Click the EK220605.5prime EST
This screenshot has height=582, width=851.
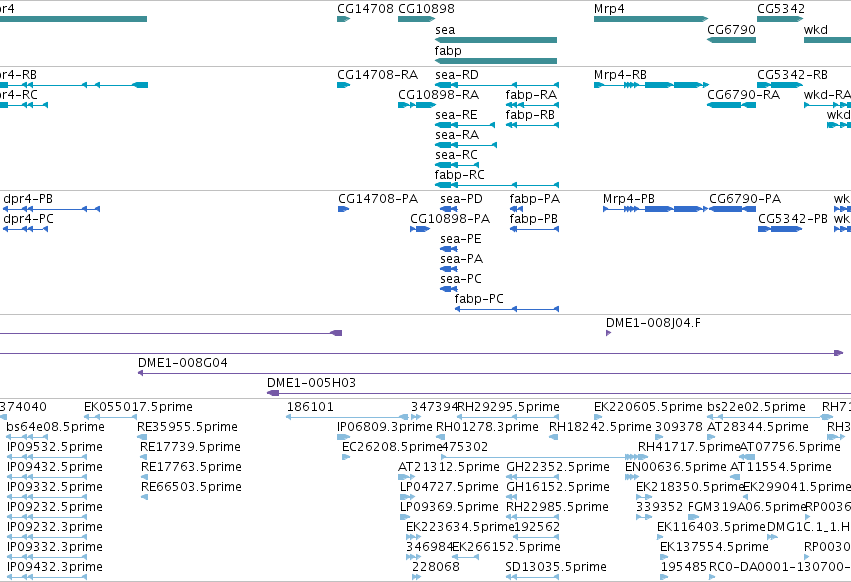pyautogui.click(x=598, y=417)
